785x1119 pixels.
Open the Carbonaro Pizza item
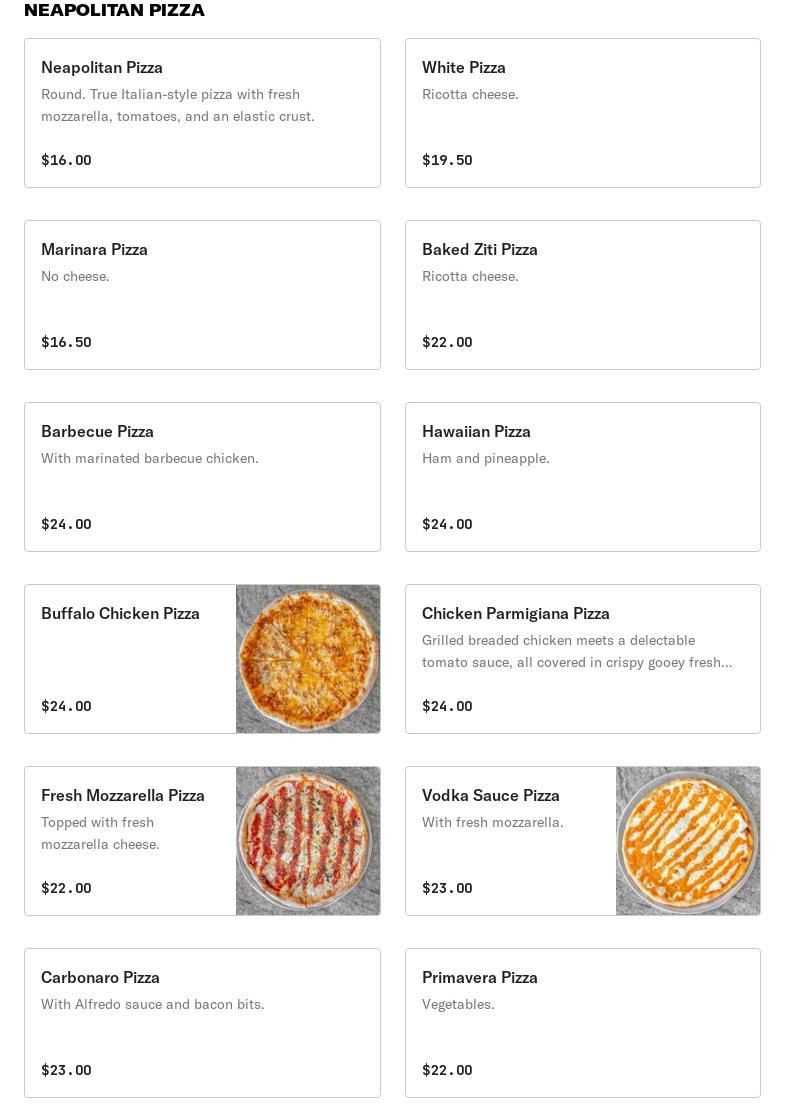point(100,978)
